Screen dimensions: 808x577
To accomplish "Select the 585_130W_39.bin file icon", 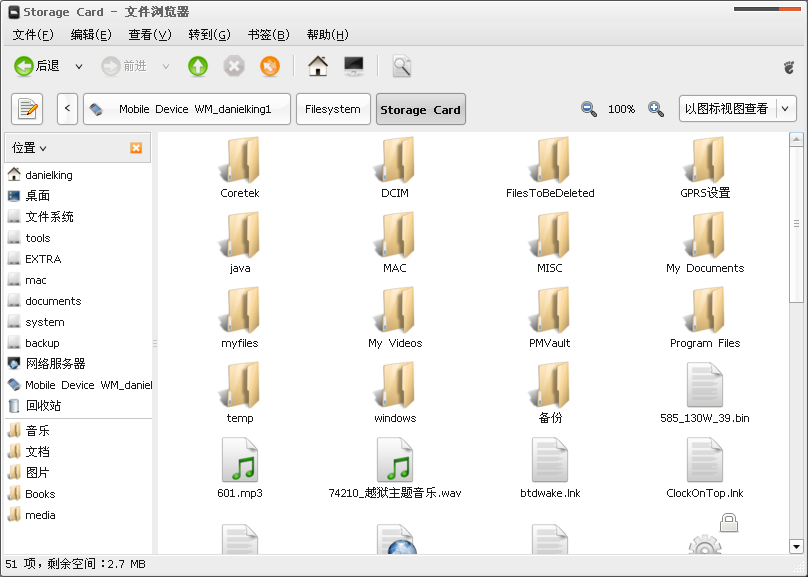I will pos(705,385).
